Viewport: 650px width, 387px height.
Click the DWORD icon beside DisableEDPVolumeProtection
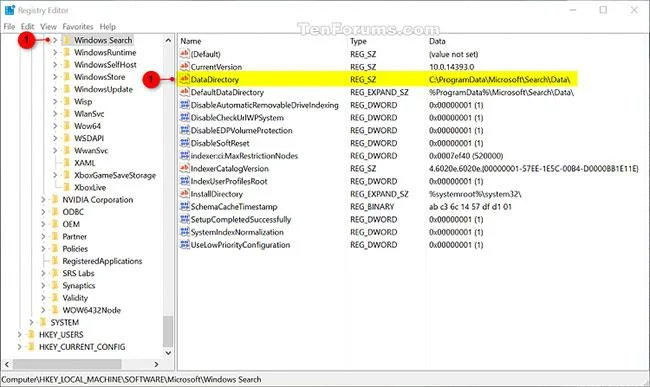pyautogui.click(x=185, y=130)
